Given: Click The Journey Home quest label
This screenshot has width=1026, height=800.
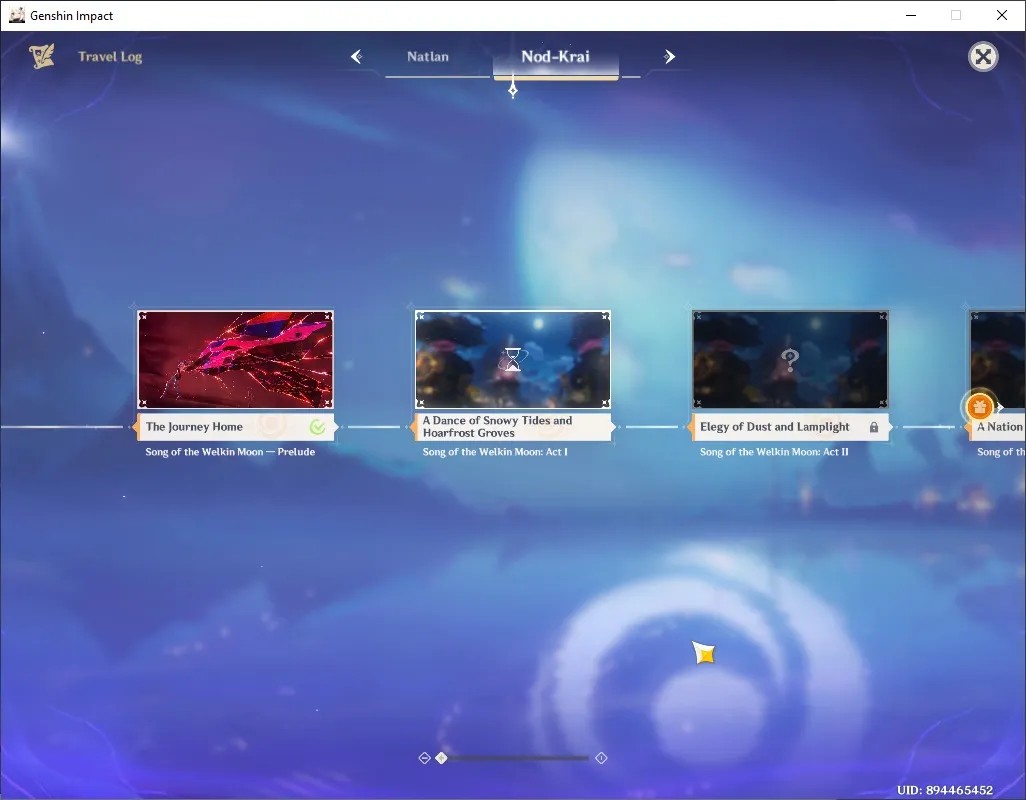Looking at the screenshot, I should [x=236, y=427].
